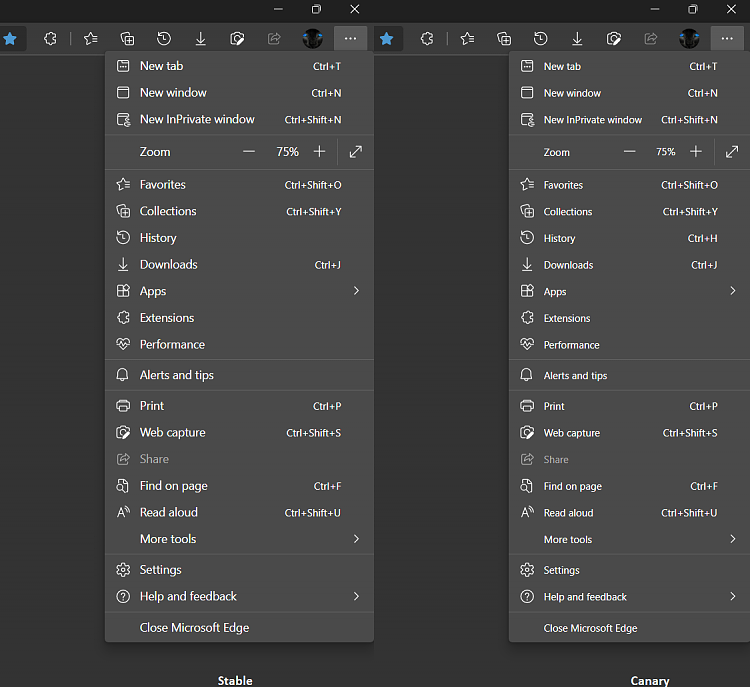Enter full screen from Stable menu zoom row
750x687 pixels.
point(356,152)
